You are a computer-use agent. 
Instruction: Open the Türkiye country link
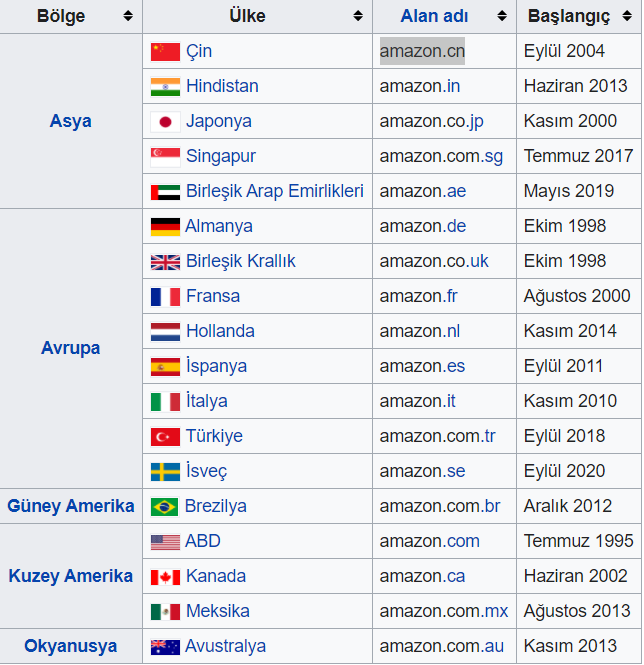[x=214, y=436]
